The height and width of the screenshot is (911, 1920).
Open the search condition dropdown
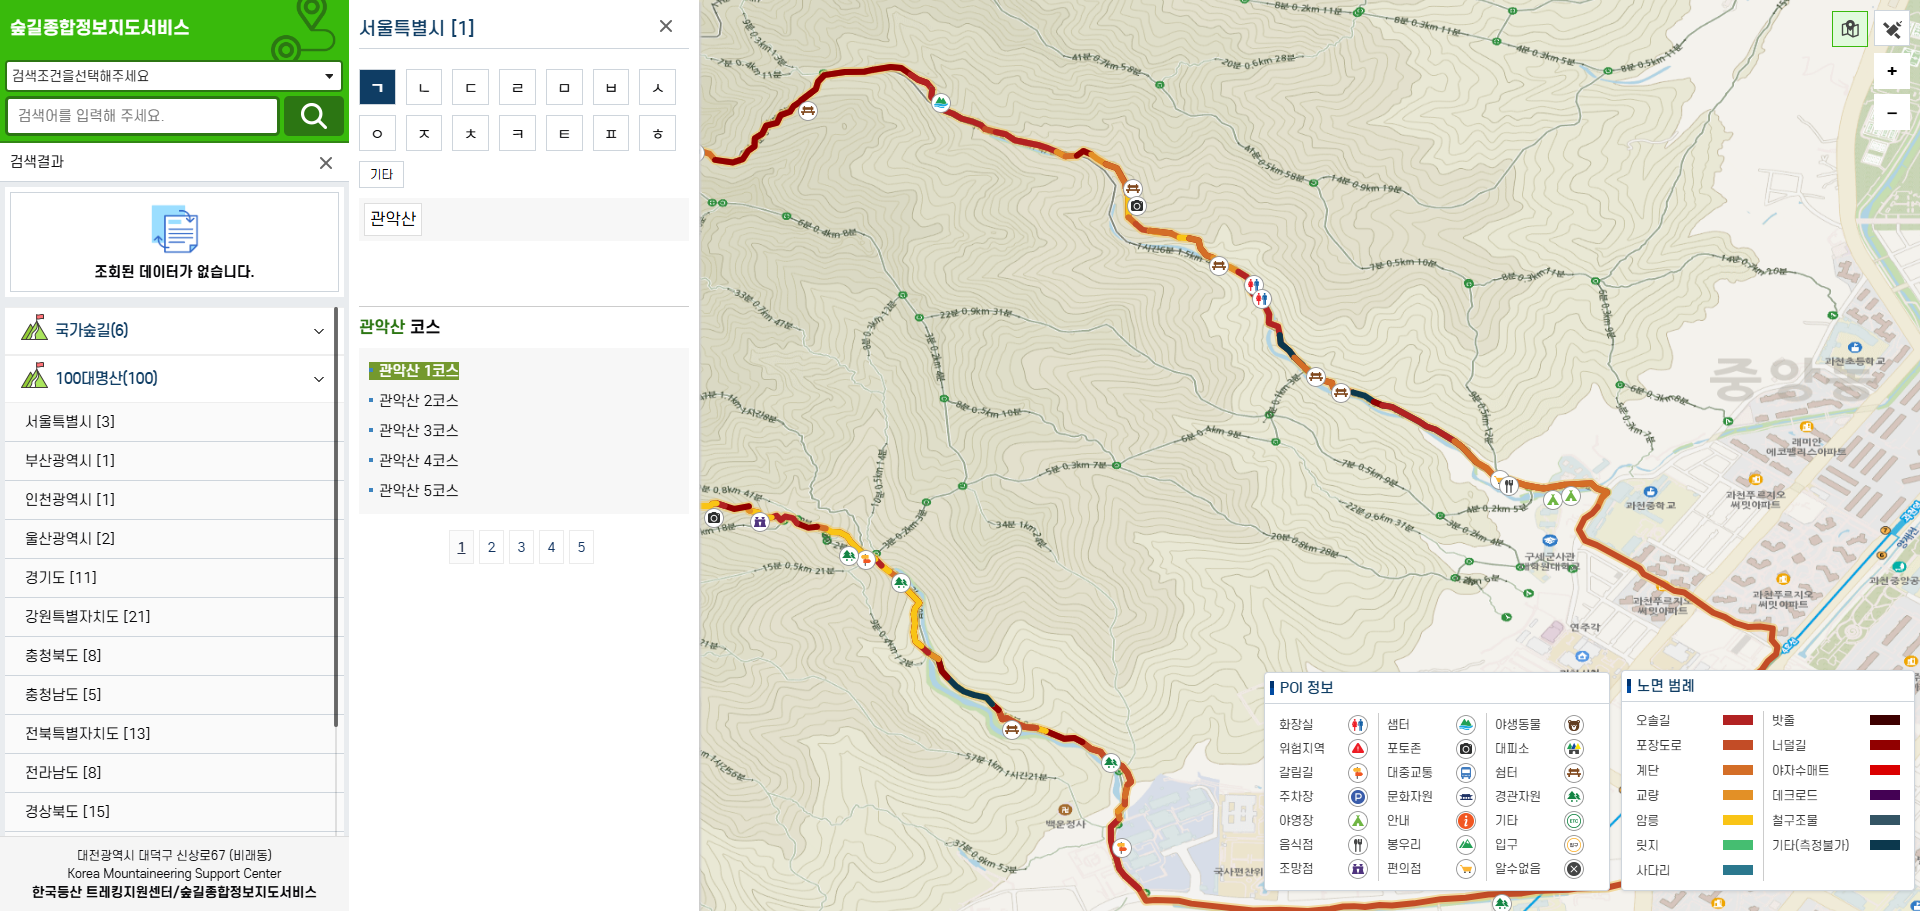(x=174, y=76)
